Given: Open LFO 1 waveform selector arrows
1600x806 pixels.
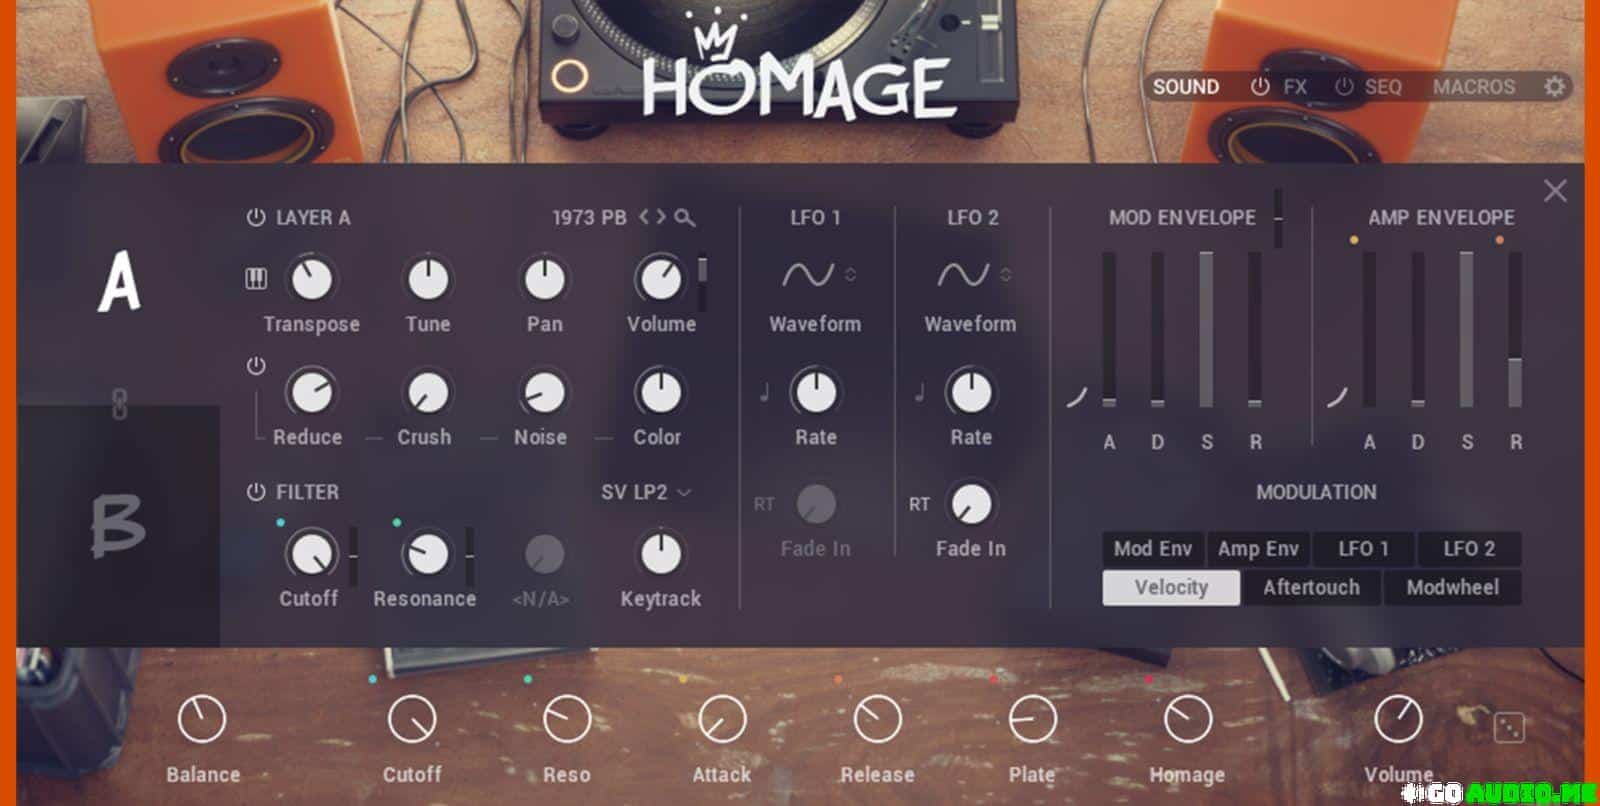Looking at the screenshot, I should tap(850, 274).
